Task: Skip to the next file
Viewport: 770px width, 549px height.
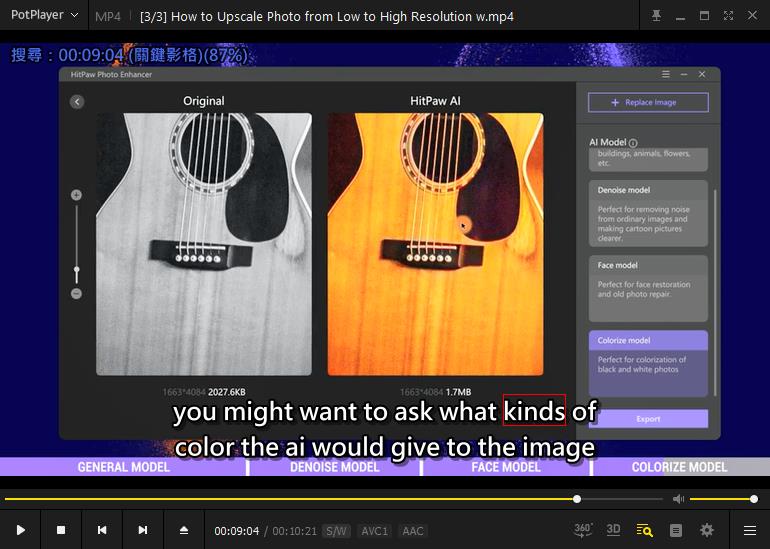Action: 142,530
